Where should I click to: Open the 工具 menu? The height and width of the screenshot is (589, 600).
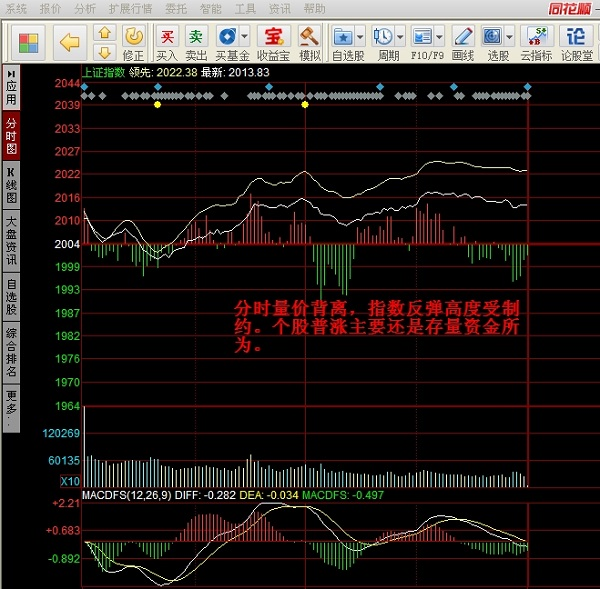coord(245,9)
